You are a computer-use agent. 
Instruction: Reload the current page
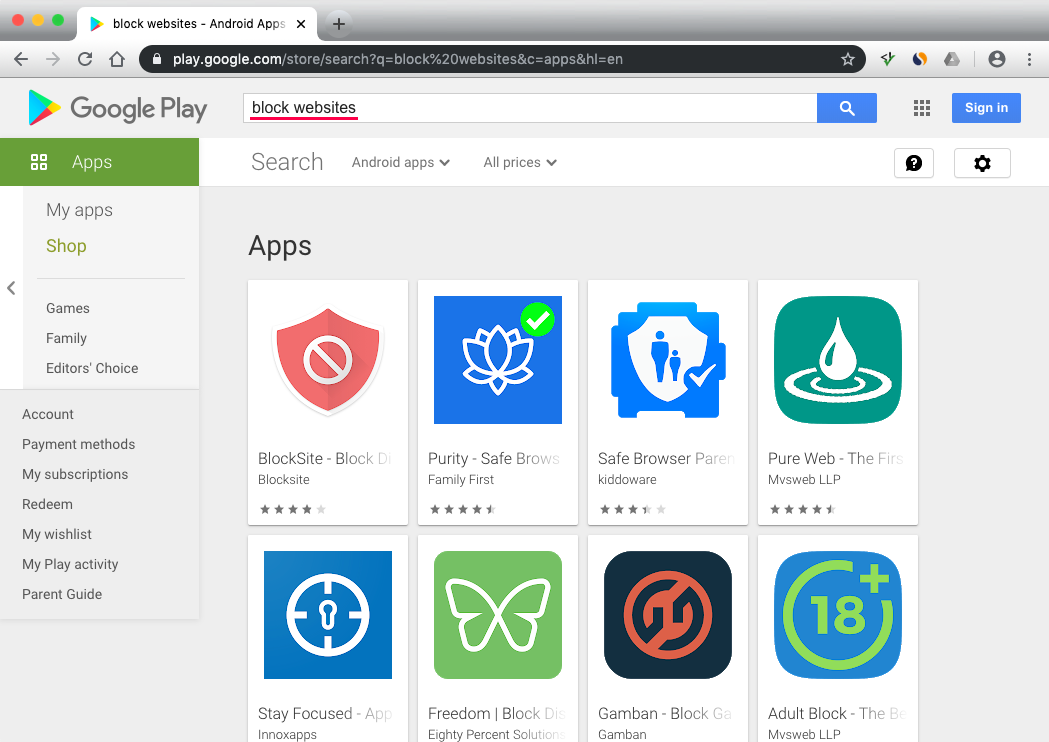pos(85,59)
